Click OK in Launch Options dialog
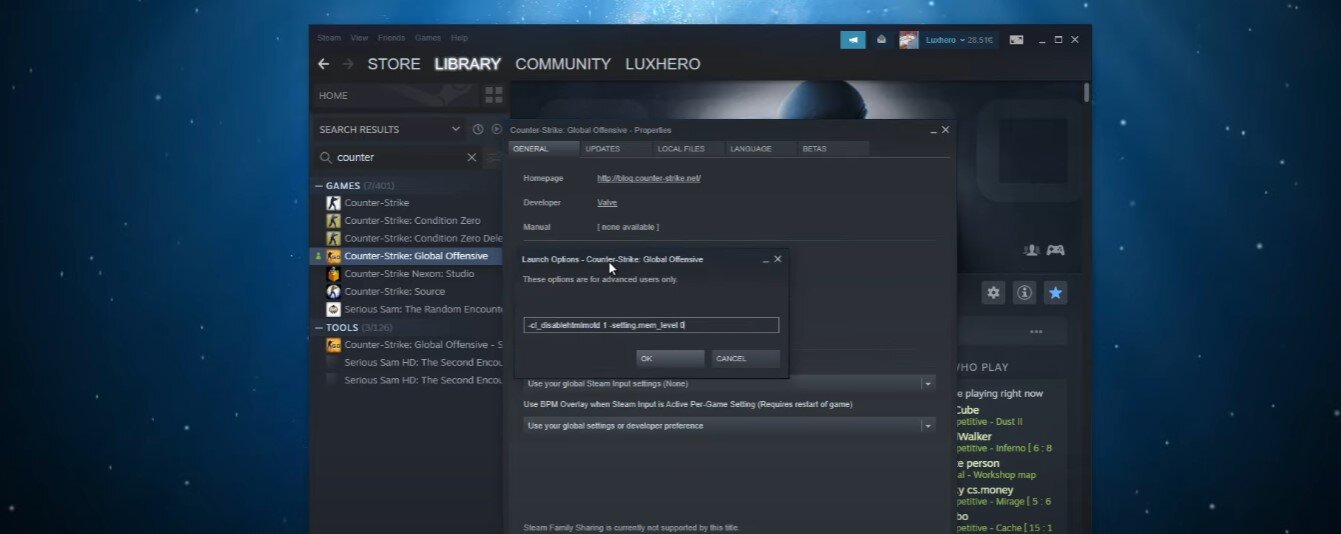 pyautogui.click(x=670, y=358)
